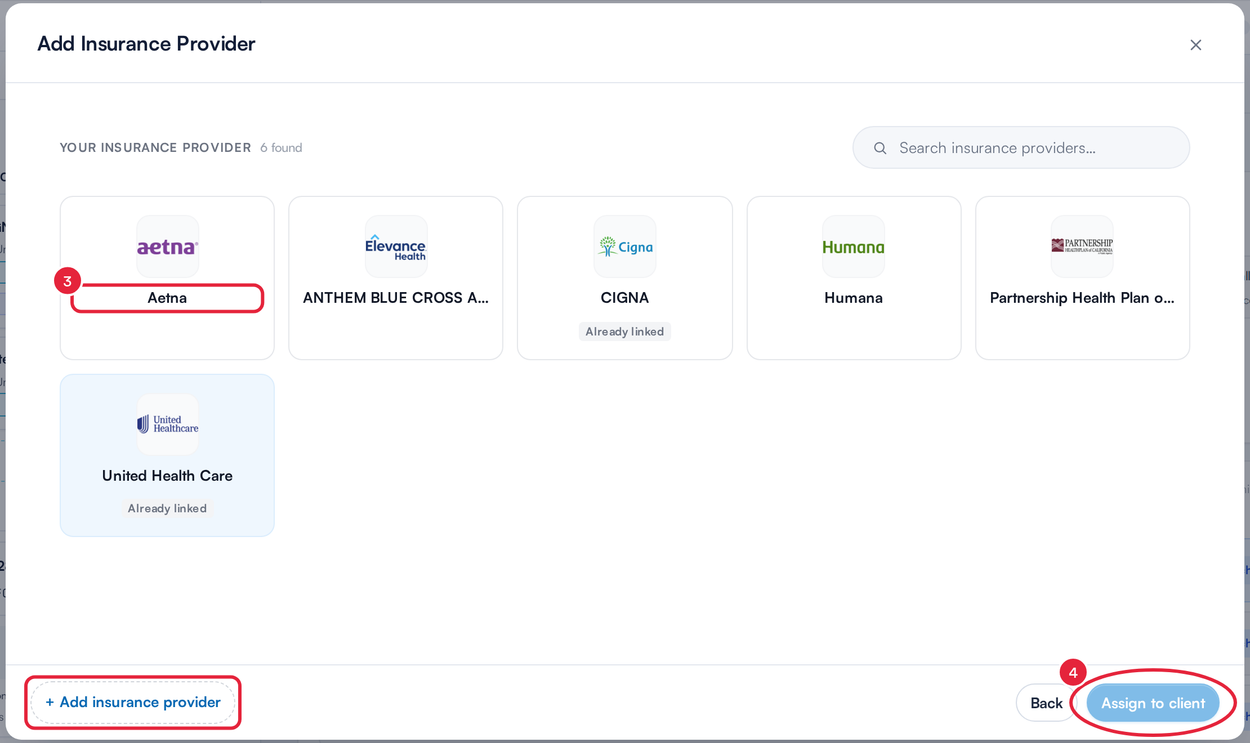Close the Add Insurance Provider dialog

click(1195, 45)
